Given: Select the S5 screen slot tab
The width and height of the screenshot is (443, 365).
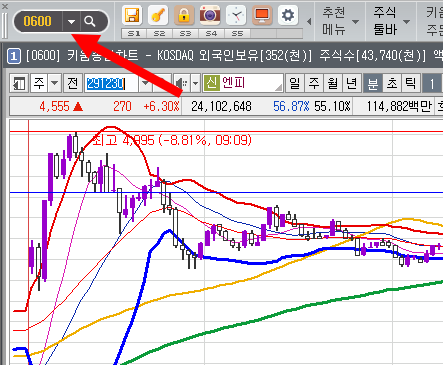Looking at the screenshot, I should tap(237, 34).
